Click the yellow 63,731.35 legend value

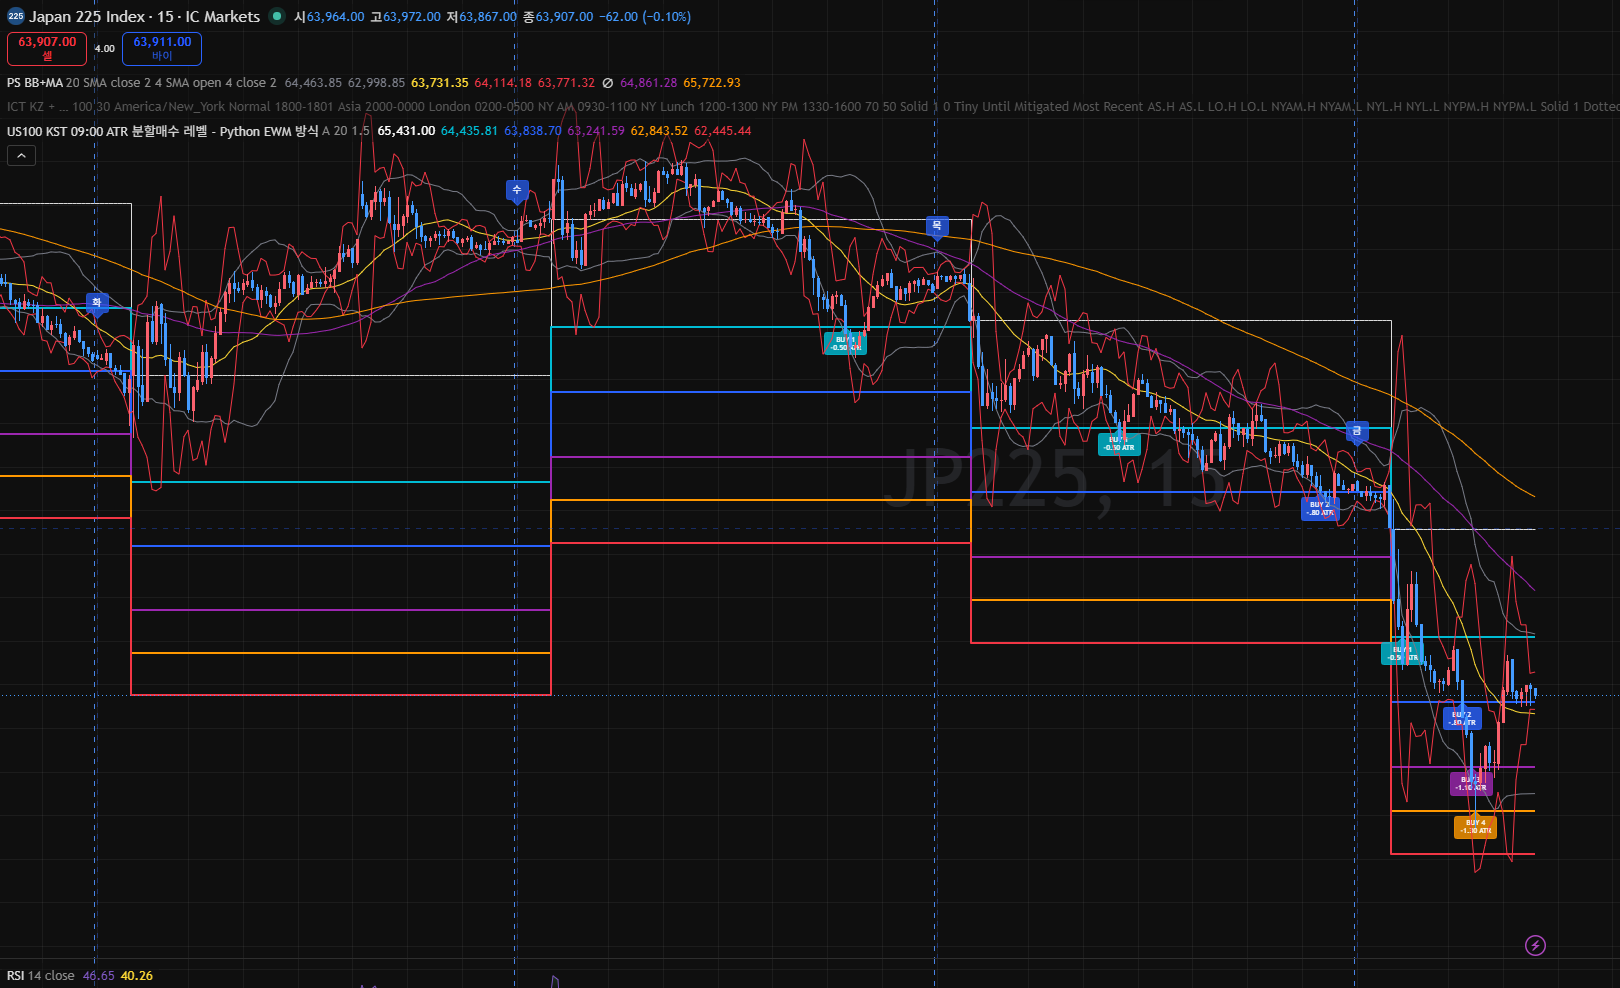pos(440,83)
